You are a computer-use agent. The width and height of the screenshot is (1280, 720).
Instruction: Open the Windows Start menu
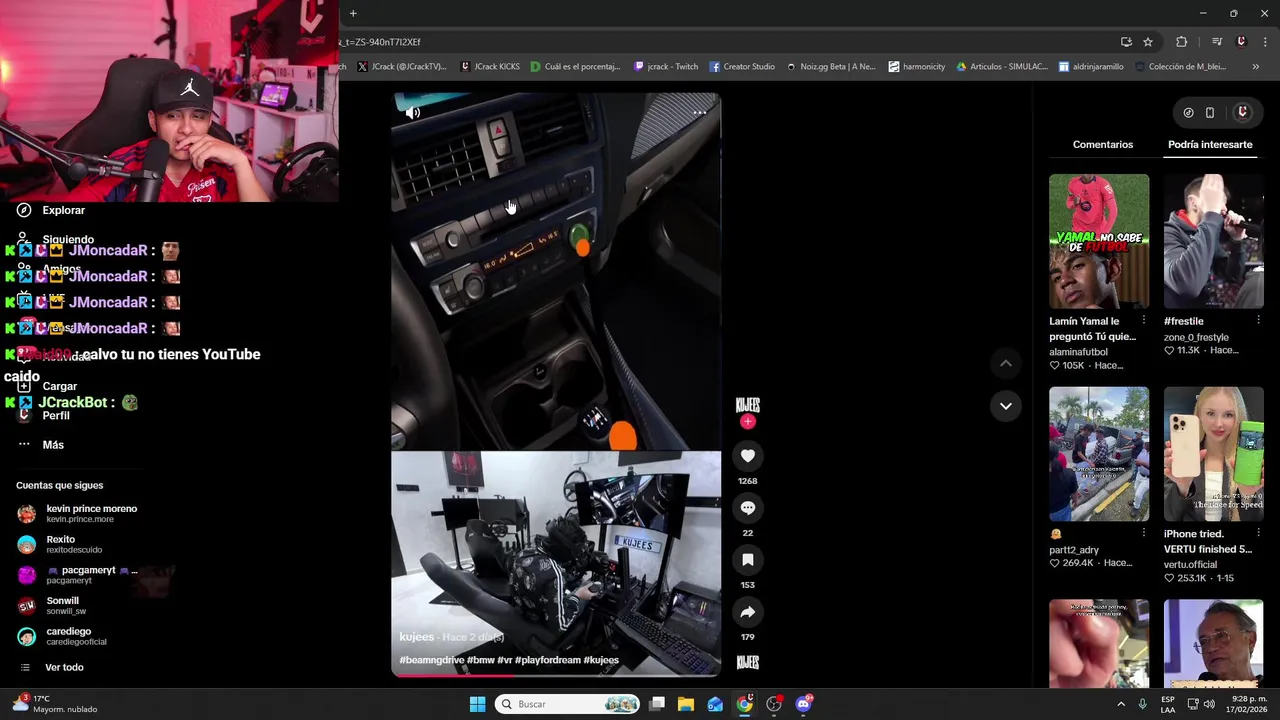[x=477, y=704]
